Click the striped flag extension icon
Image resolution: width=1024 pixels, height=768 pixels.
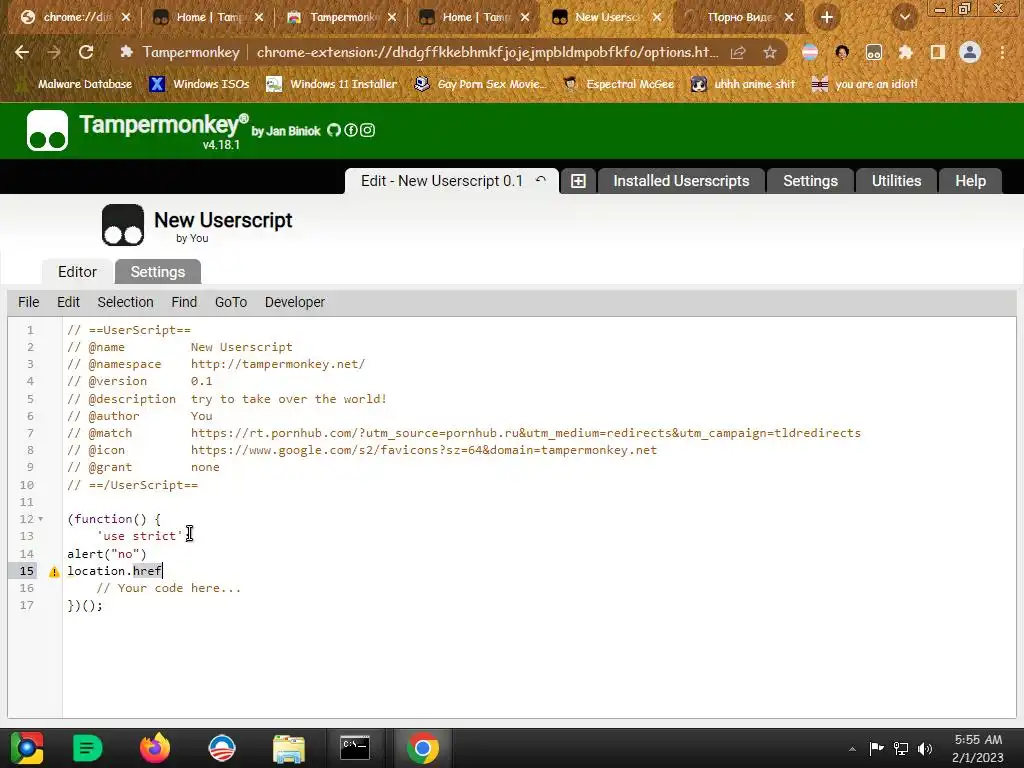point(810,52)
